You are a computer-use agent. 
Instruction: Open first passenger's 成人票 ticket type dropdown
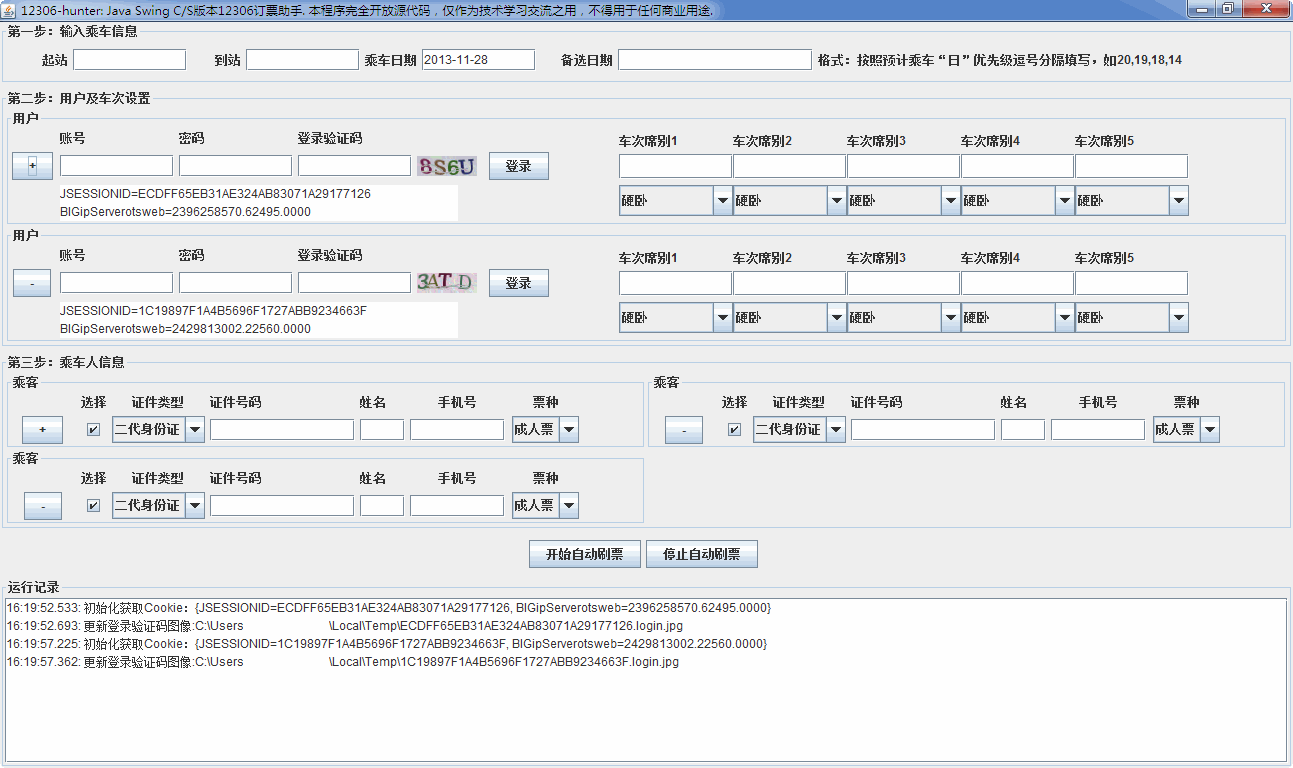coord(545,430)
